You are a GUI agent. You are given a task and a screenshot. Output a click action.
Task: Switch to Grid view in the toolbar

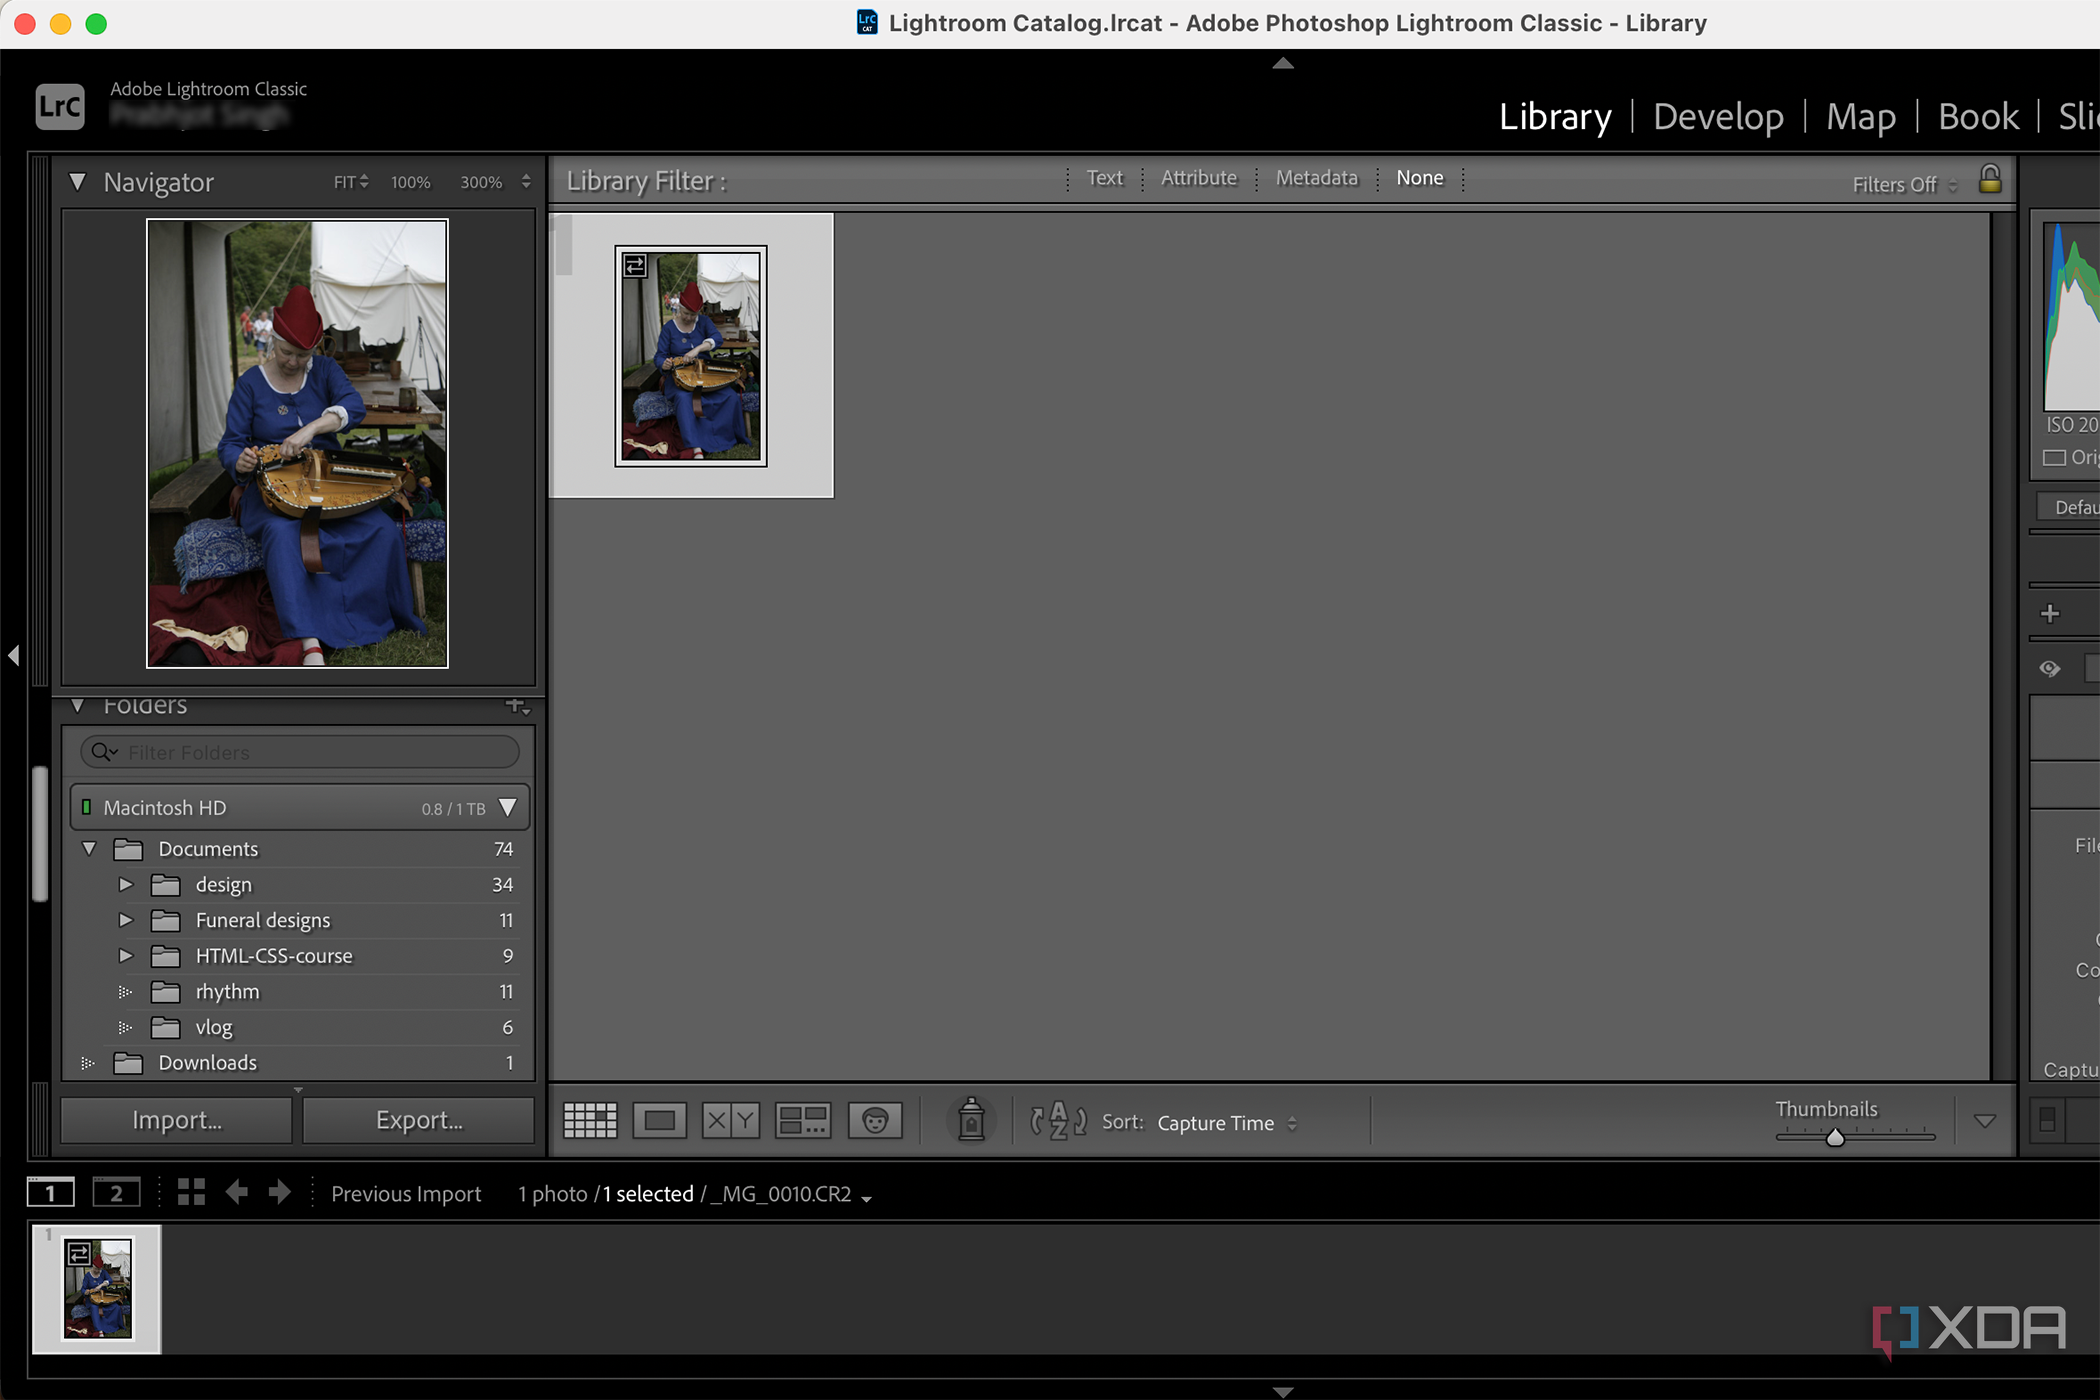tap(590, 1120)
